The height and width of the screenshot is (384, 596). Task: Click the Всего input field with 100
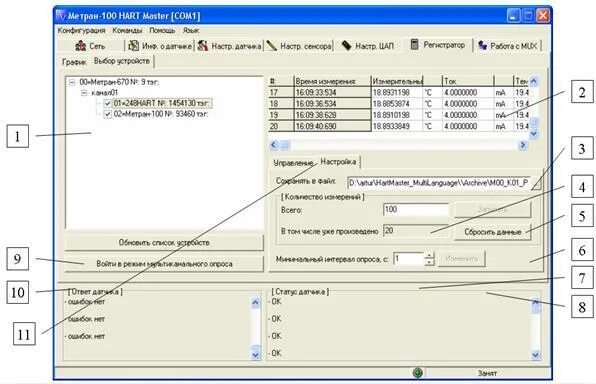[x=416, y=209]
